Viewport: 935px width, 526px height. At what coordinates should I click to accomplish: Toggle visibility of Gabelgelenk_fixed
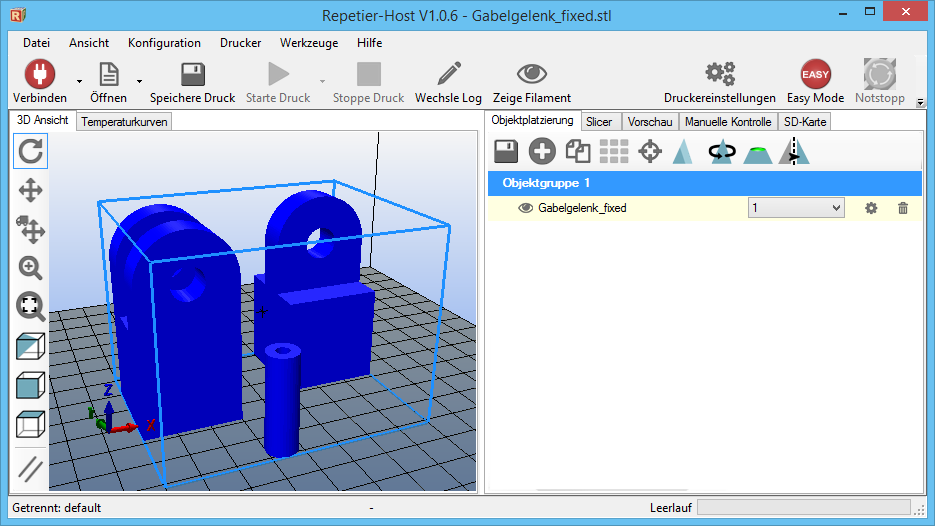coord(525,208)
